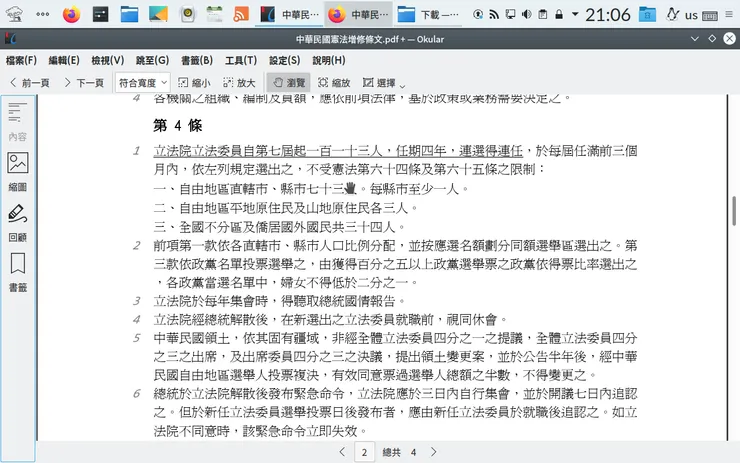Viewport: 740px width, 463px height.
Task: Toggle the Selection (選擇) tool
Action: 379,83
